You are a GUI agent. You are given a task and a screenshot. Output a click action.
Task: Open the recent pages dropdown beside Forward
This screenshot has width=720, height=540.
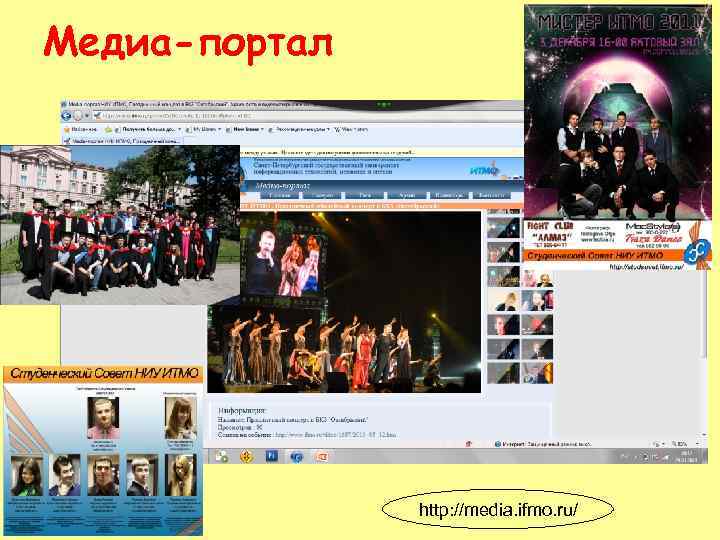coord(86,117)
